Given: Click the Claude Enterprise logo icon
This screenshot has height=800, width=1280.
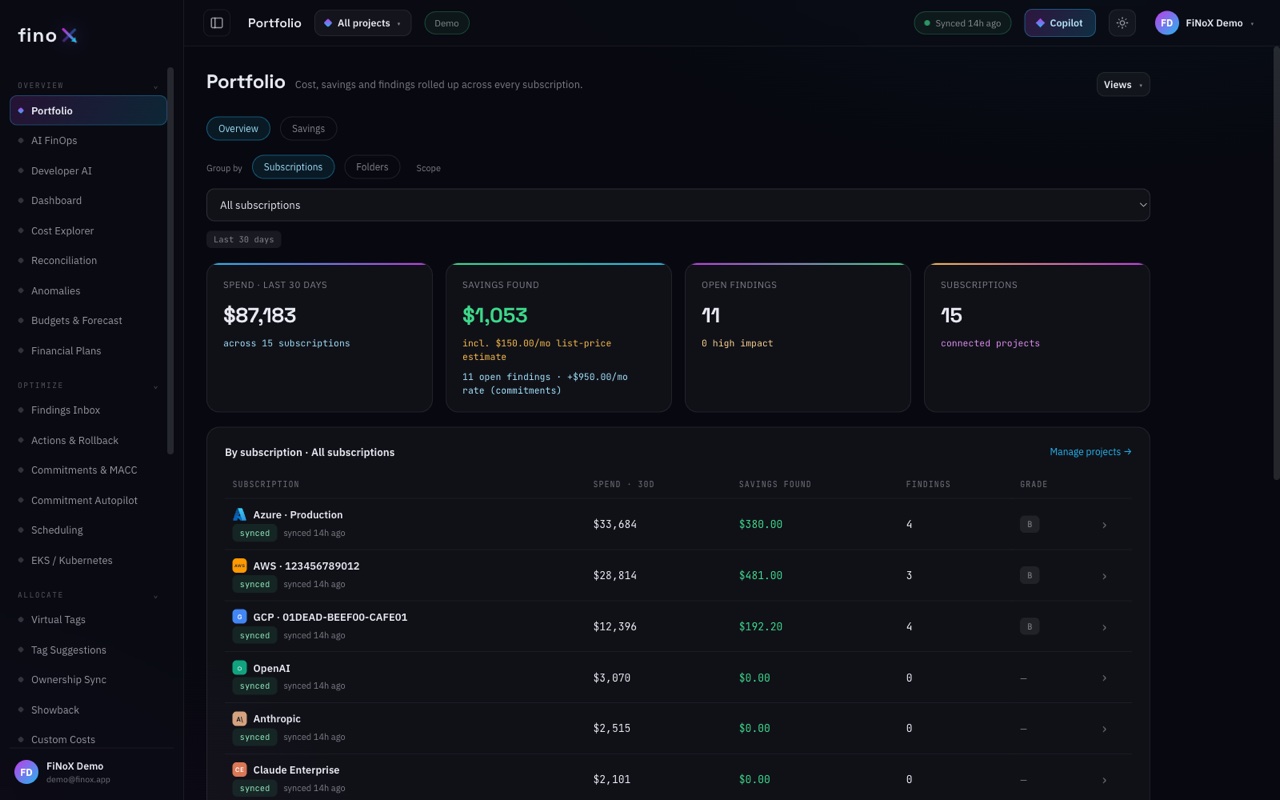Looking at the screenshot, I should coord(239,769).
